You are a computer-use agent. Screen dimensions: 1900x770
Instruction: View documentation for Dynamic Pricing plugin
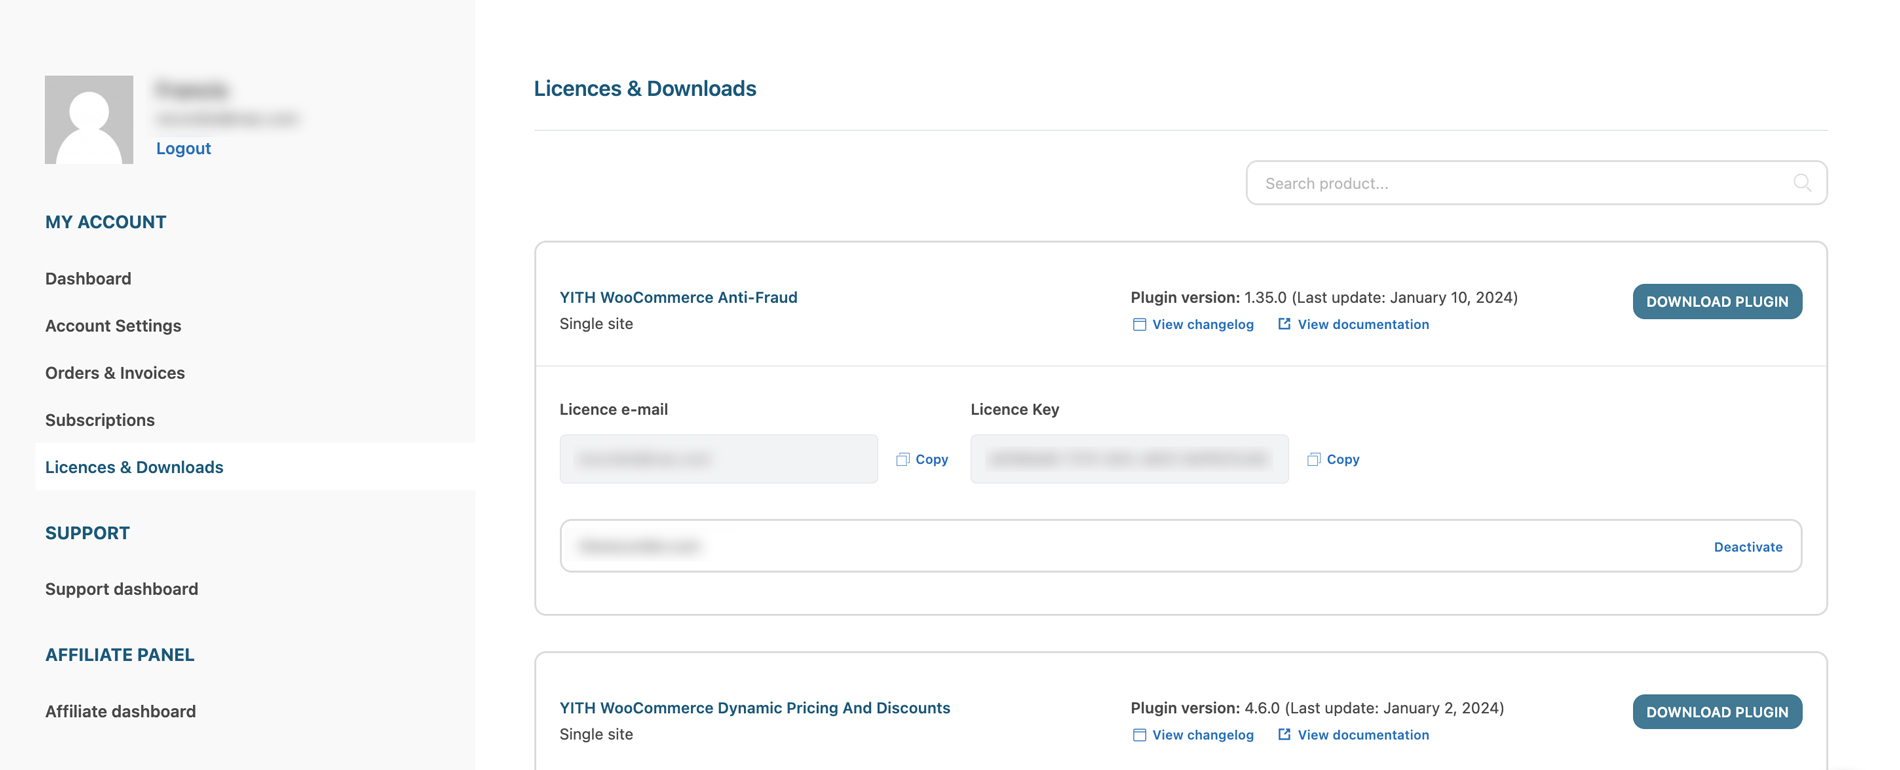click(x=1363, y=735)
